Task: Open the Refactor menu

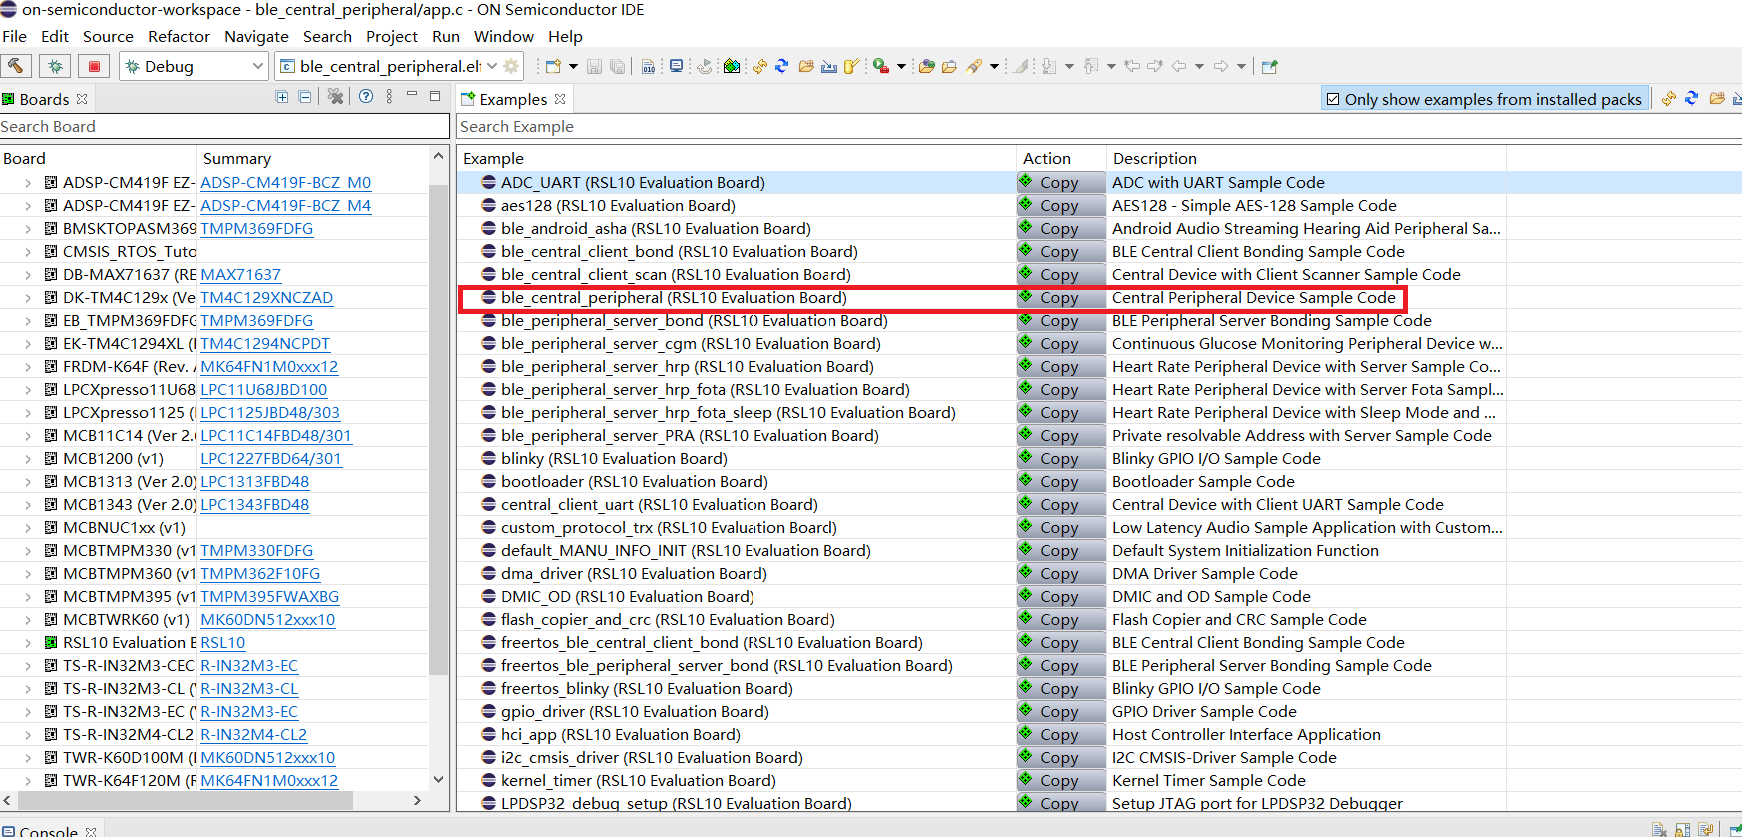Action: (x=179, y=36)
